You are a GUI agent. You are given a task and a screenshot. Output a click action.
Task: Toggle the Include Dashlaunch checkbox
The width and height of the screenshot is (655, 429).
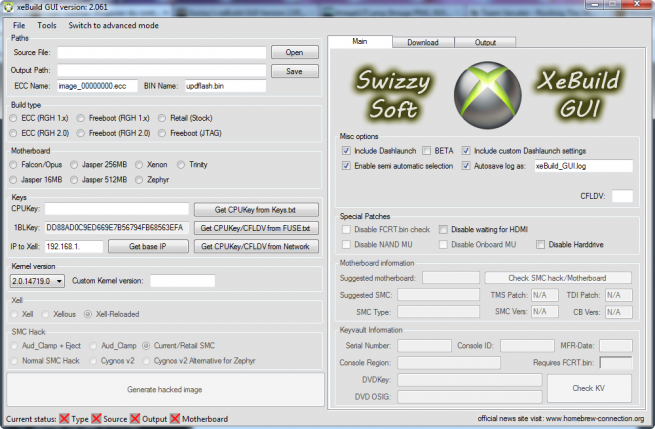click(x=346, y=151)
